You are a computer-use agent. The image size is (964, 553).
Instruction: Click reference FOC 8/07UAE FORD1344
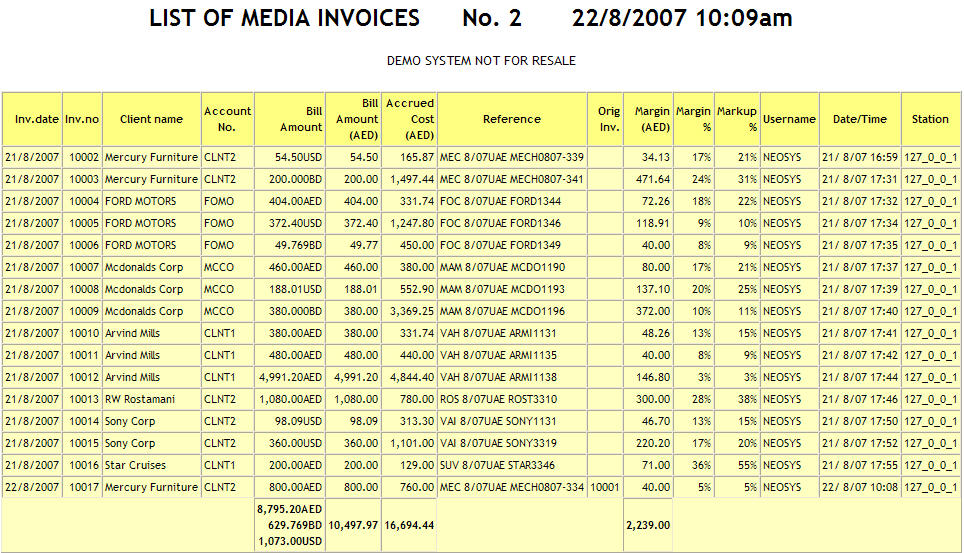coord(500,201)
